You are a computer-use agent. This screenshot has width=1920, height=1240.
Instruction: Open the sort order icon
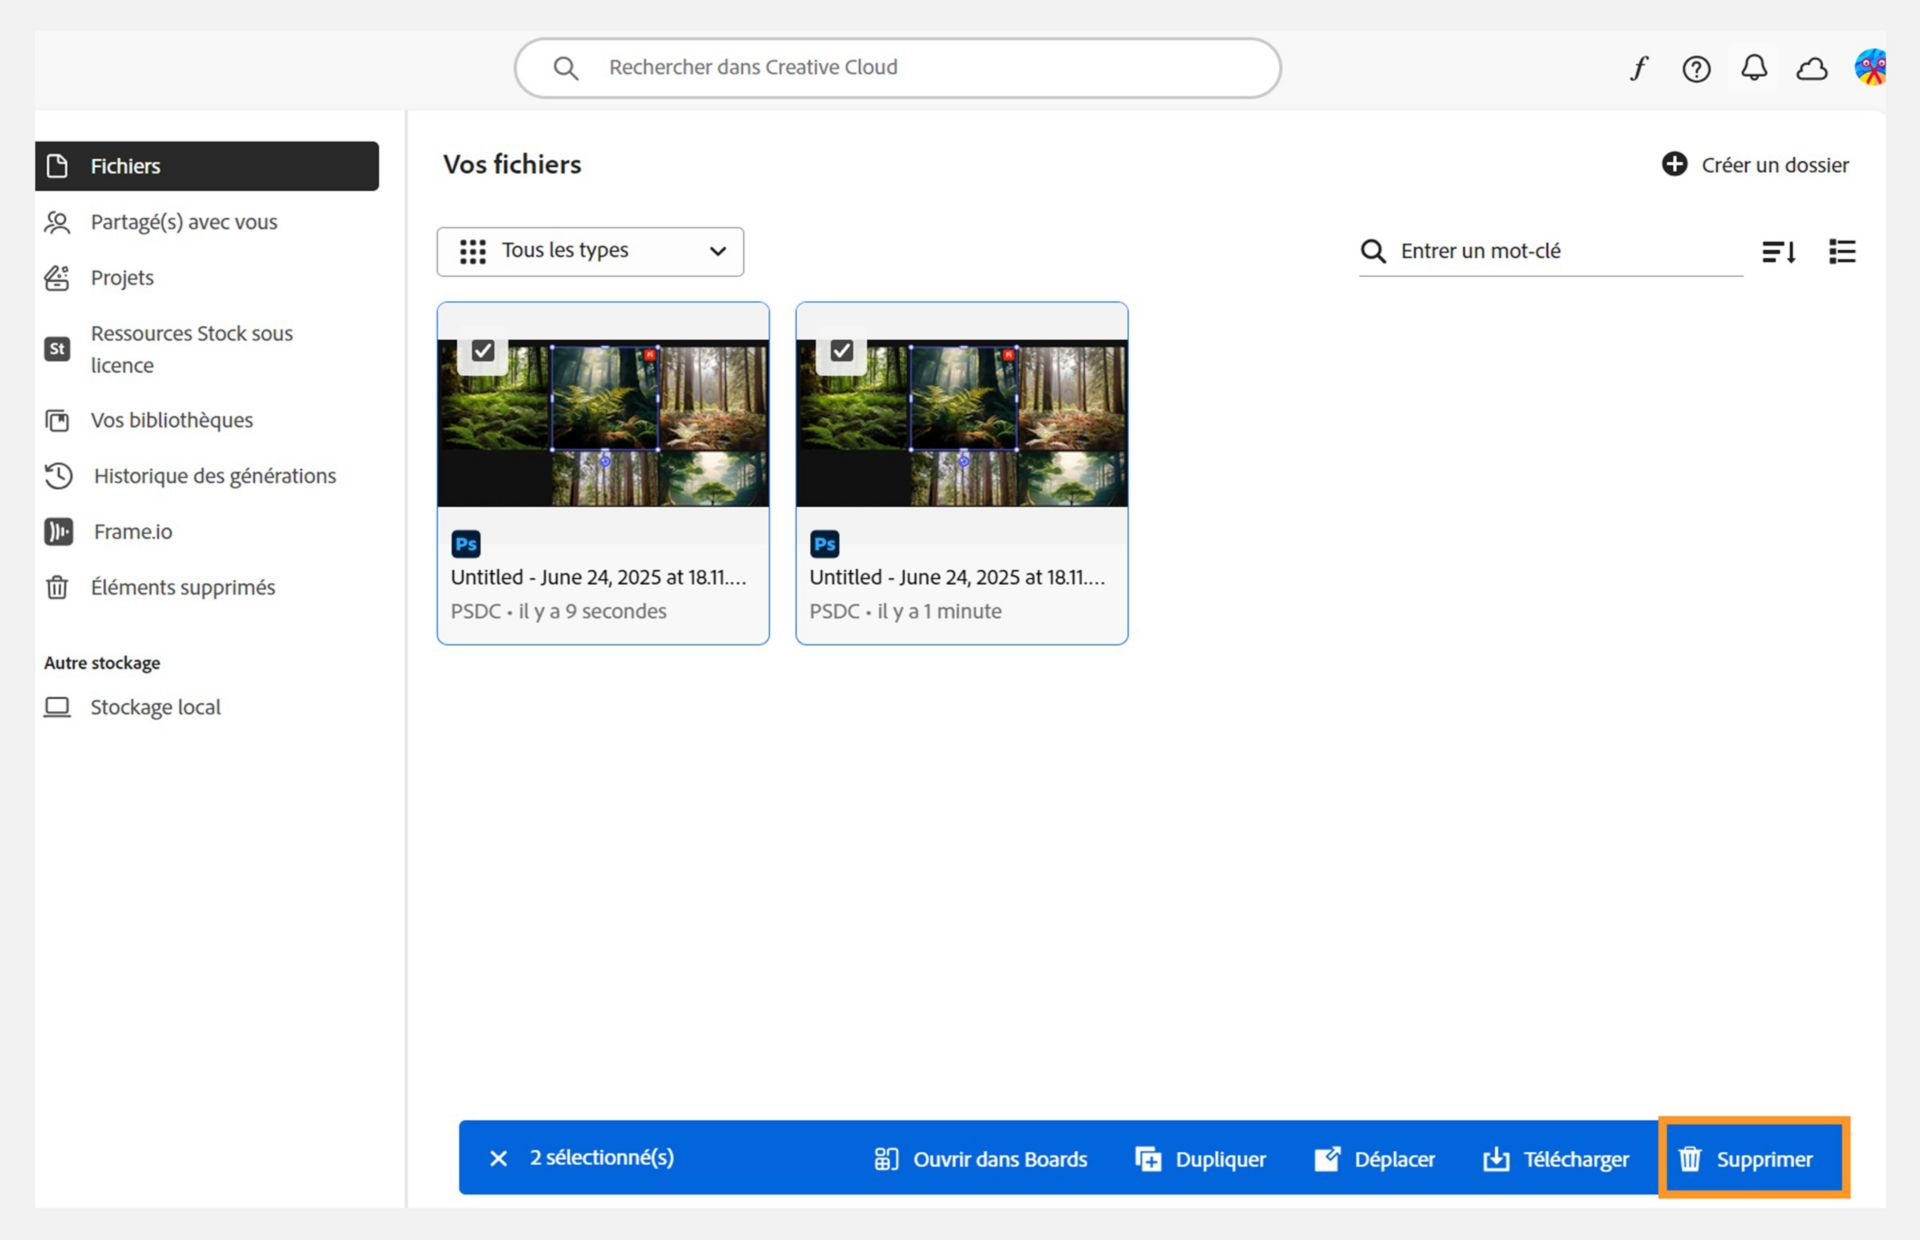tap(1779, 251)
